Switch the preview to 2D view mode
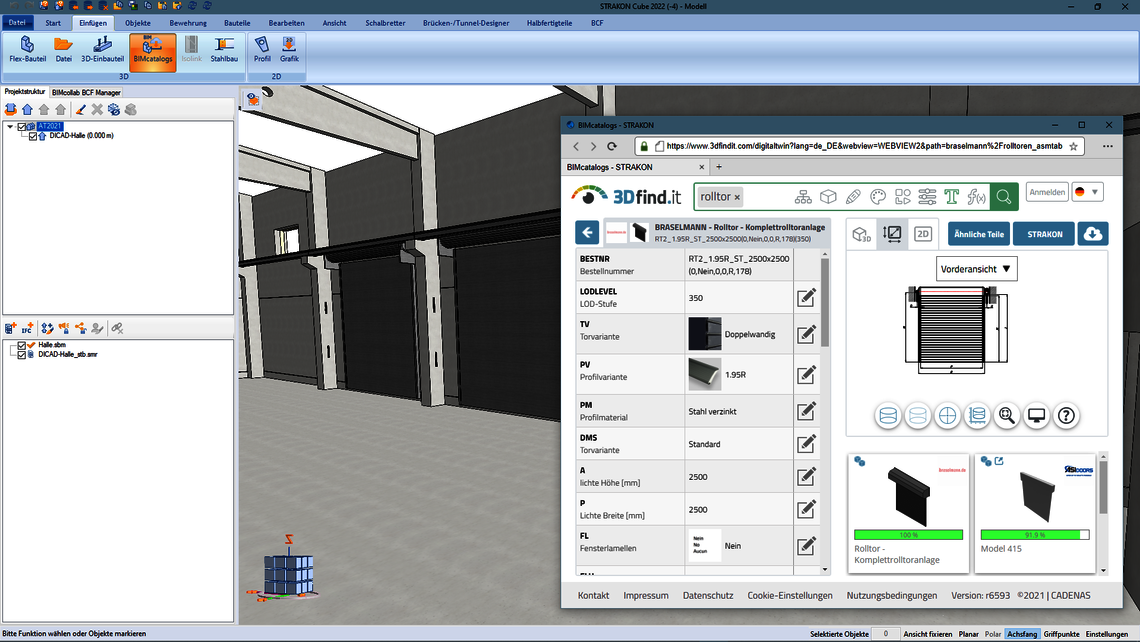The height and width of the screenshot is (642, 1140). pos(923,233)
